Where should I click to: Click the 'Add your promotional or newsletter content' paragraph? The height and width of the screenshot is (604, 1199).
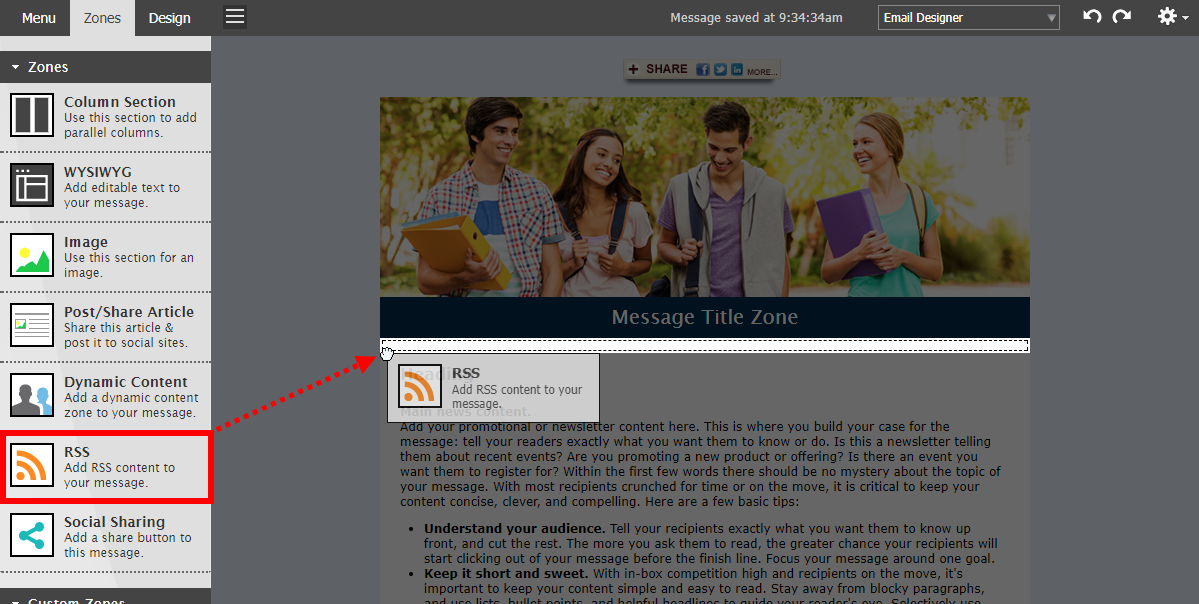[700, 463]
